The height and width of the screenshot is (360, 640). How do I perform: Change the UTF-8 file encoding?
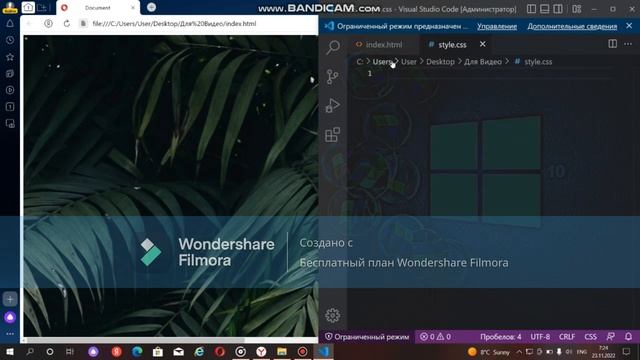click(x=540, y=337)
